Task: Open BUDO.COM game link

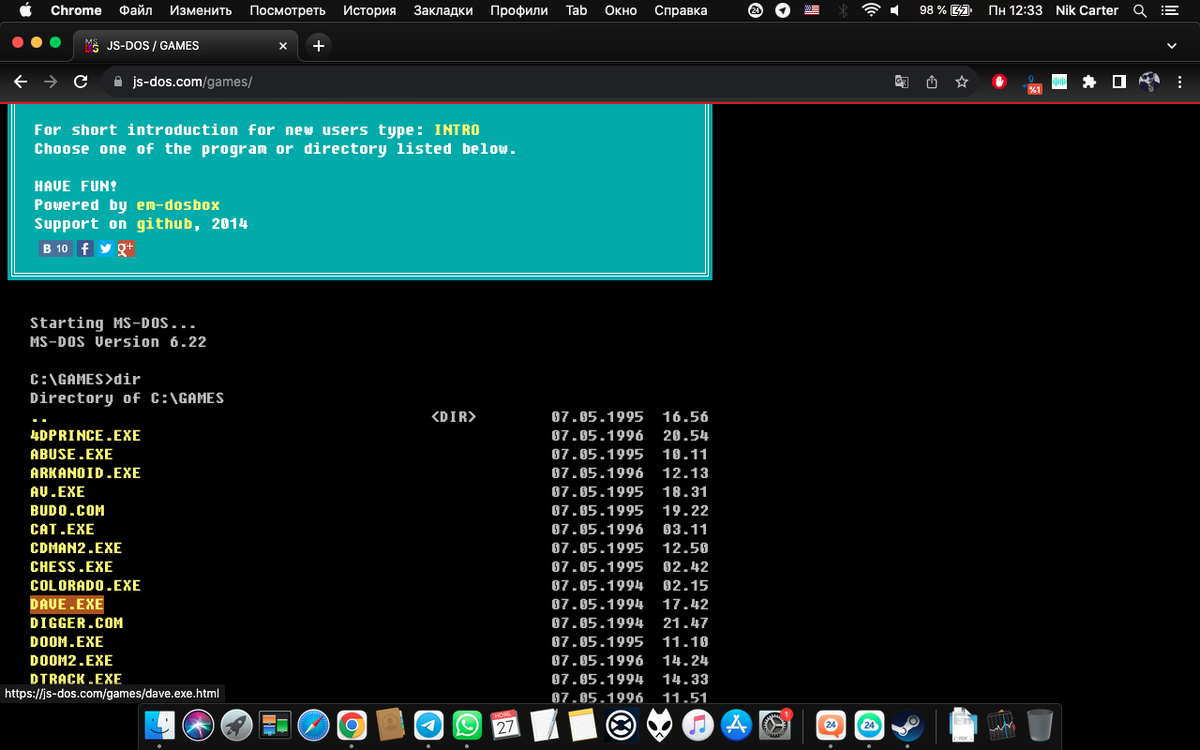Action: 67,510
